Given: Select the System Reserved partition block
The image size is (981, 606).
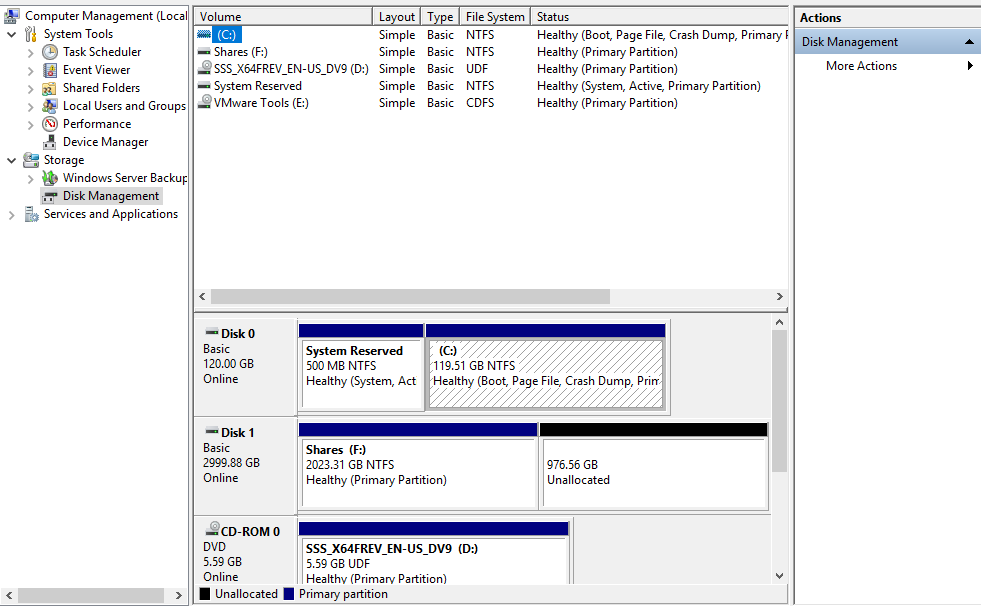Looking at the screenshot, I should (x=361, y=367).
